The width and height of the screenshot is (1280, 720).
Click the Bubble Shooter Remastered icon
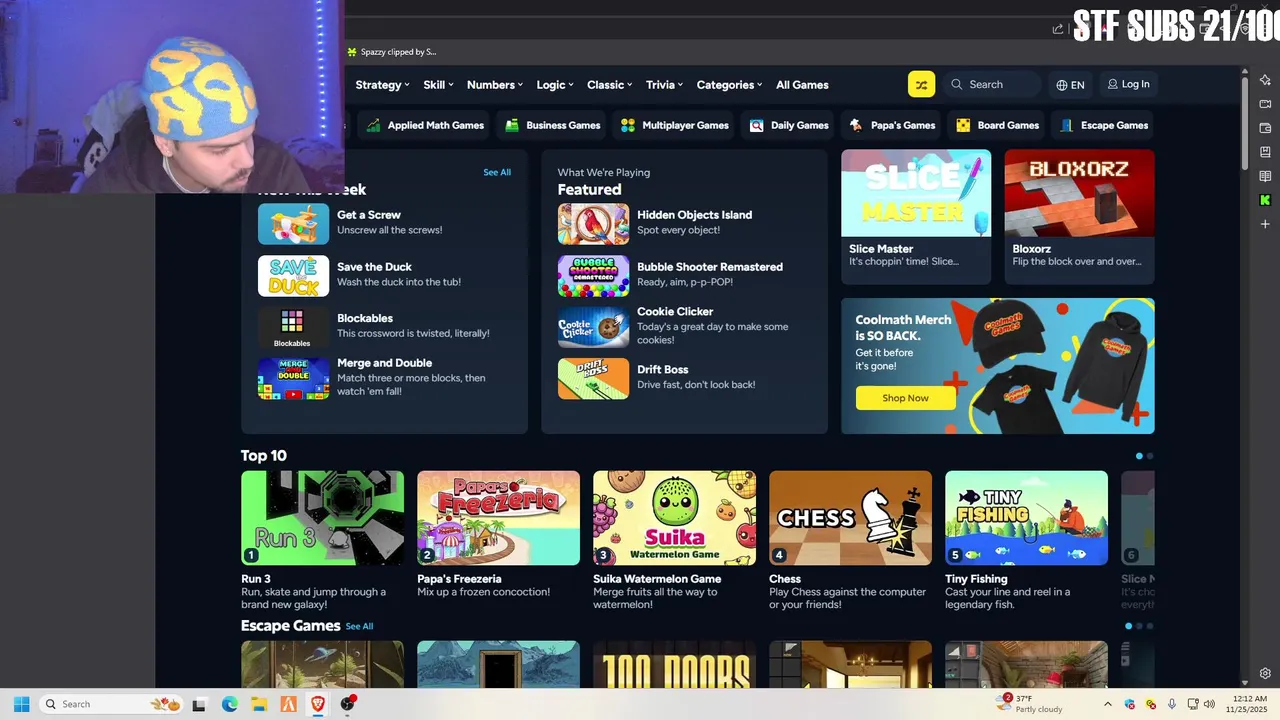(593, 276)
